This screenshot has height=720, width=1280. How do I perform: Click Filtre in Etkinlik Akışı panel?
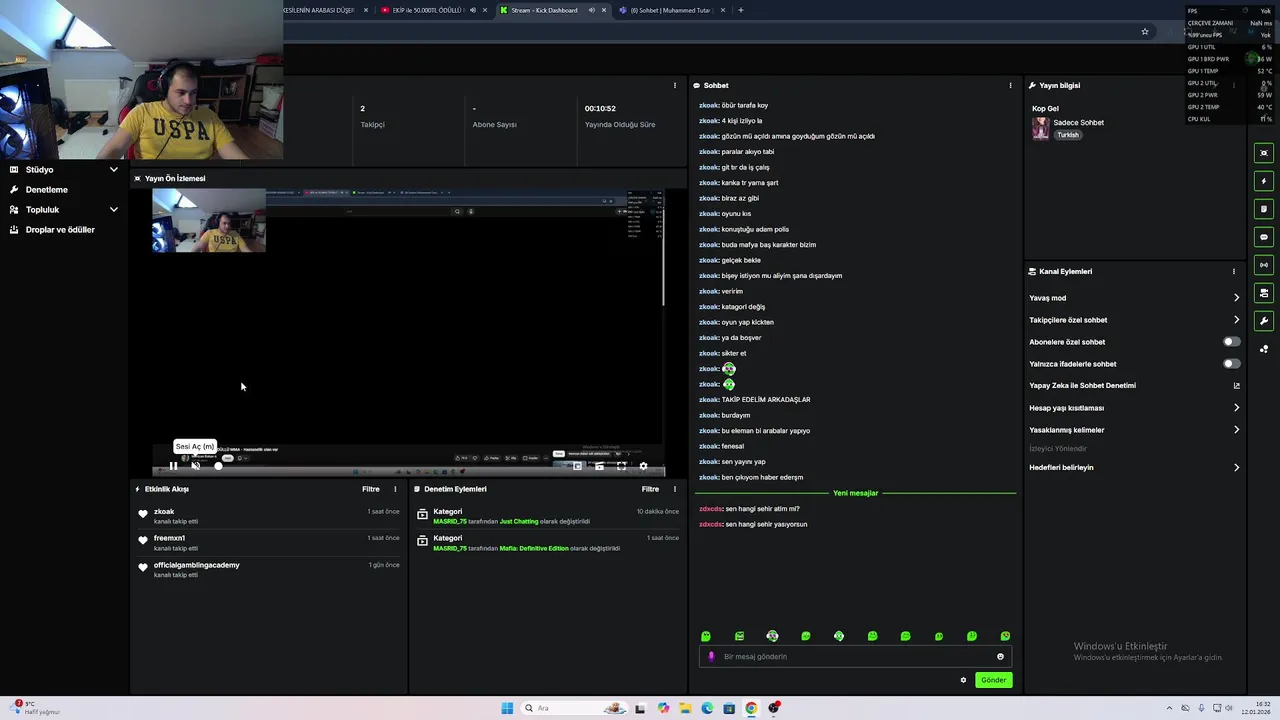click(371, 489)
